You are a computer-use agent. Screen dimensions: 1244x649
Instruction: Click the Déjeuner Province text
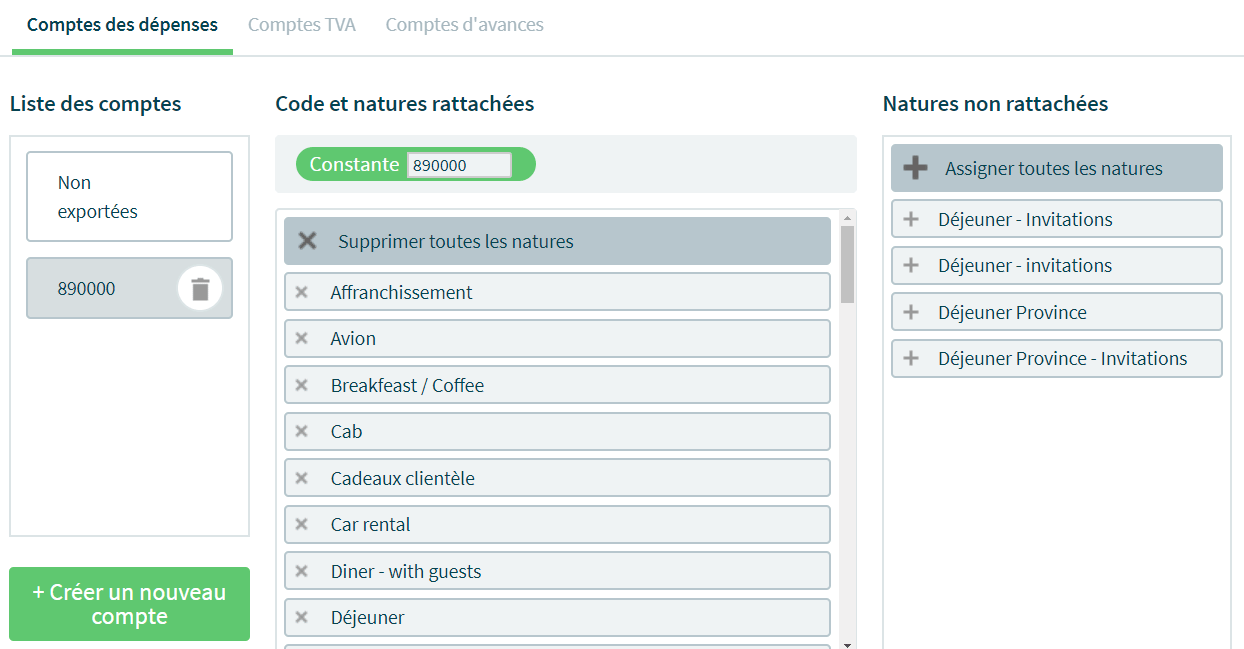(x=1012, y=312)
